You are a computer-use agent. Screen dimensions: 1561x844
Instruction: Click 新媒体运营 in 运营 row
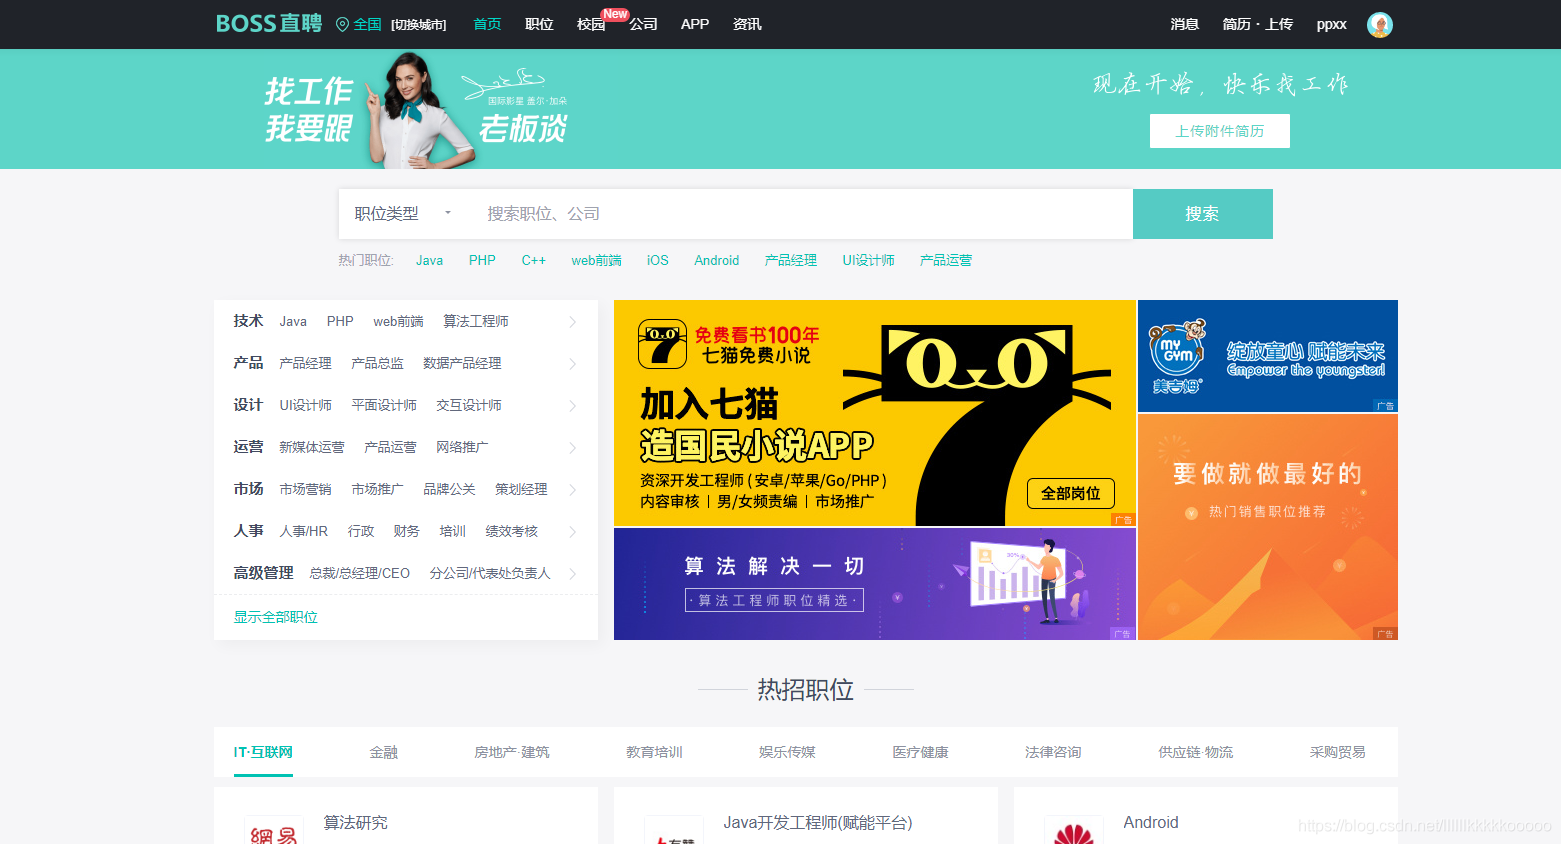(311, 447)
